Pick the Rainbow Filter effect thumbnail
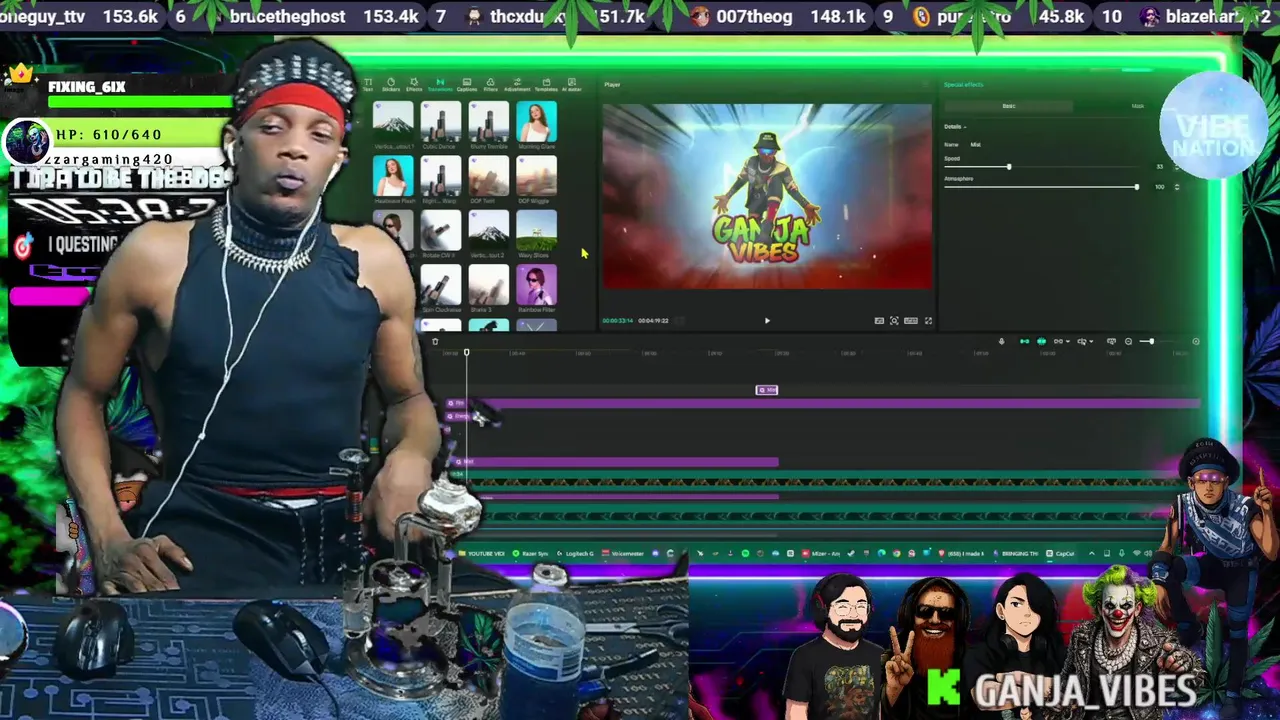This screenshot has width=1280, height=720. (x=537, y=285)
